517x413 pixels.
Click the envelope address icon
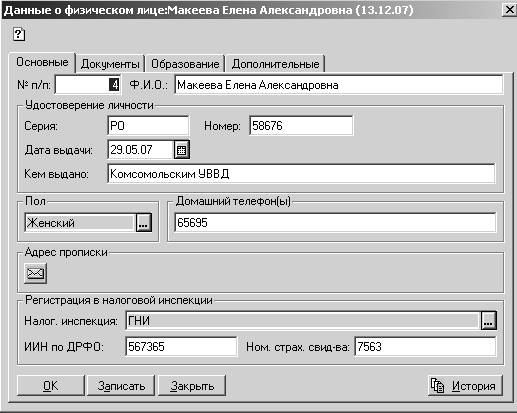point(35,273)
